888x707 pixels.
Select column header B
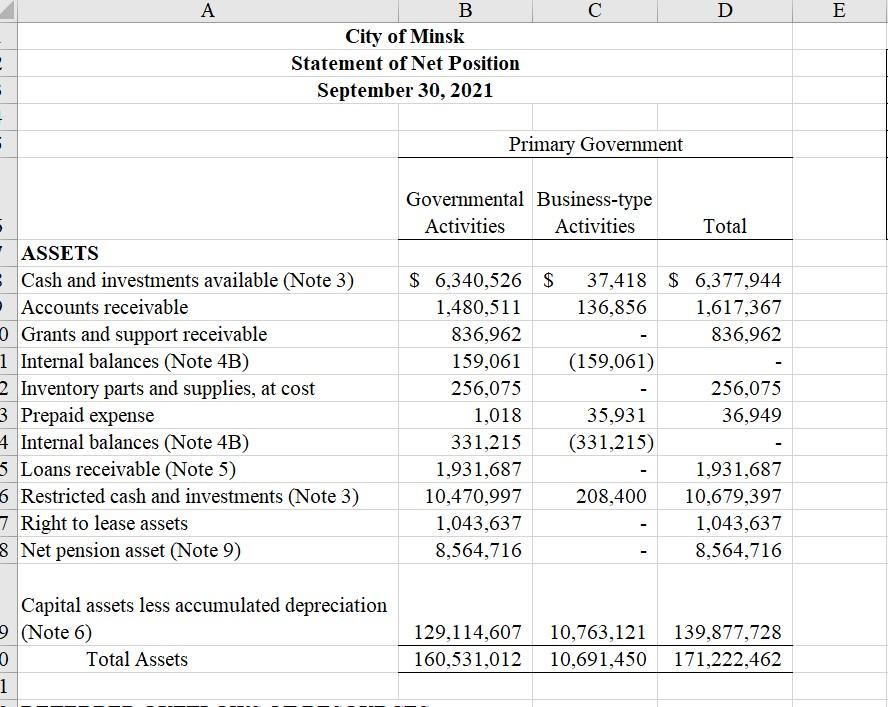464,10
